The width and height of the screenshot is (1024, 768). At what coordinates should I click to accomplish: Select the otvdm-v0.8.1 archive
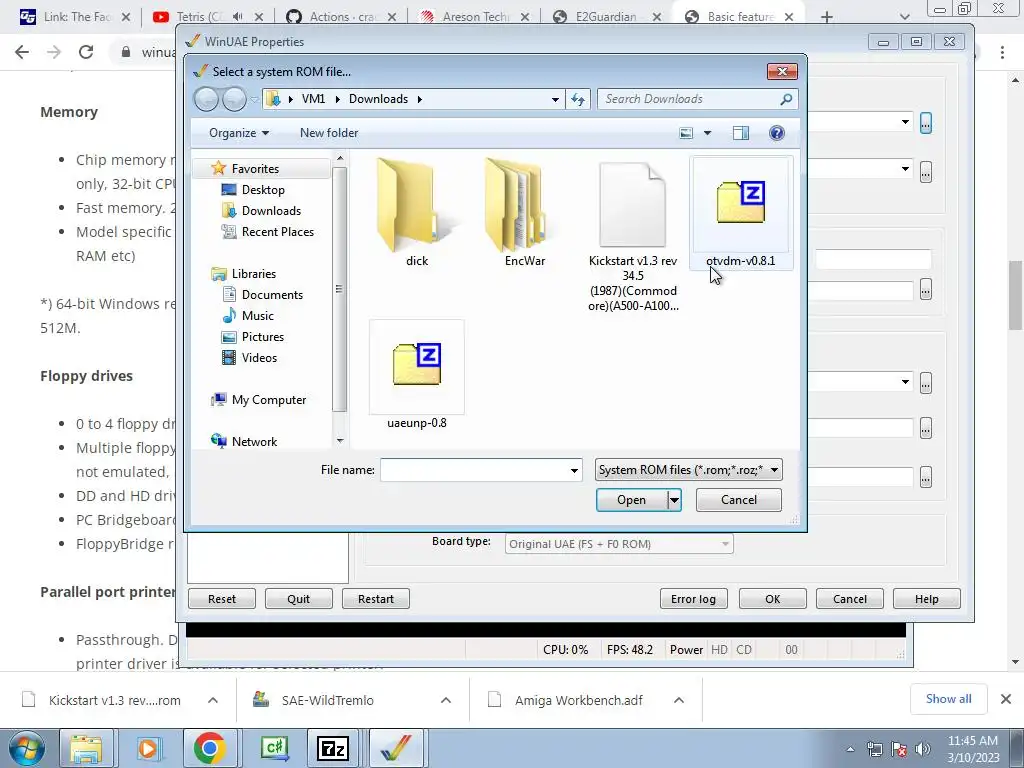[x=741, y=213]
